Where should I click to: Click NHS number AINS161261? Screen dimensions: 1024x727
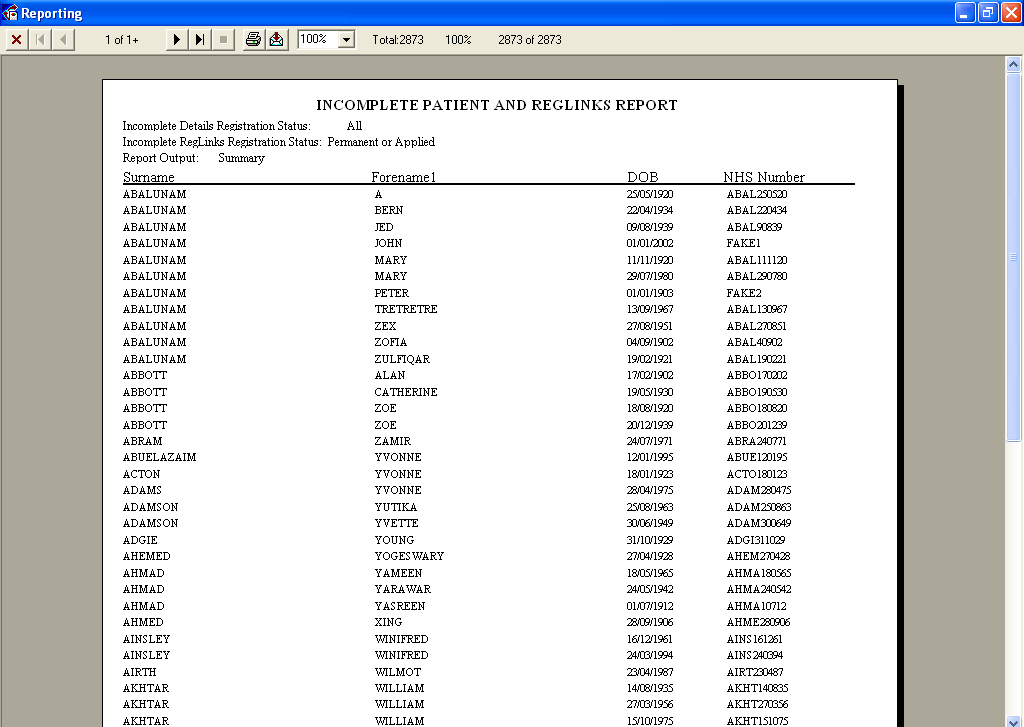754,639
